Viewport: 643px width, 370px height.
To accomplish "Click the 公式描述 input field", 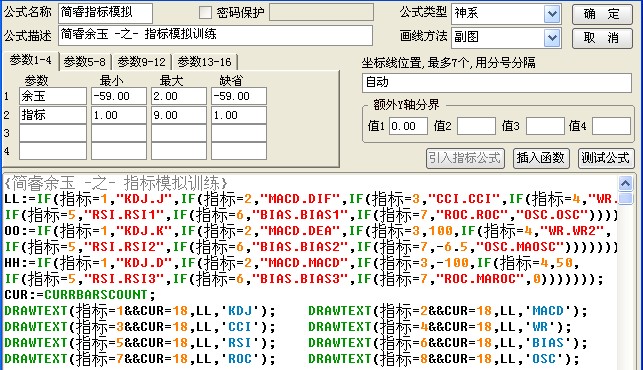I will [x=216, y=35].
